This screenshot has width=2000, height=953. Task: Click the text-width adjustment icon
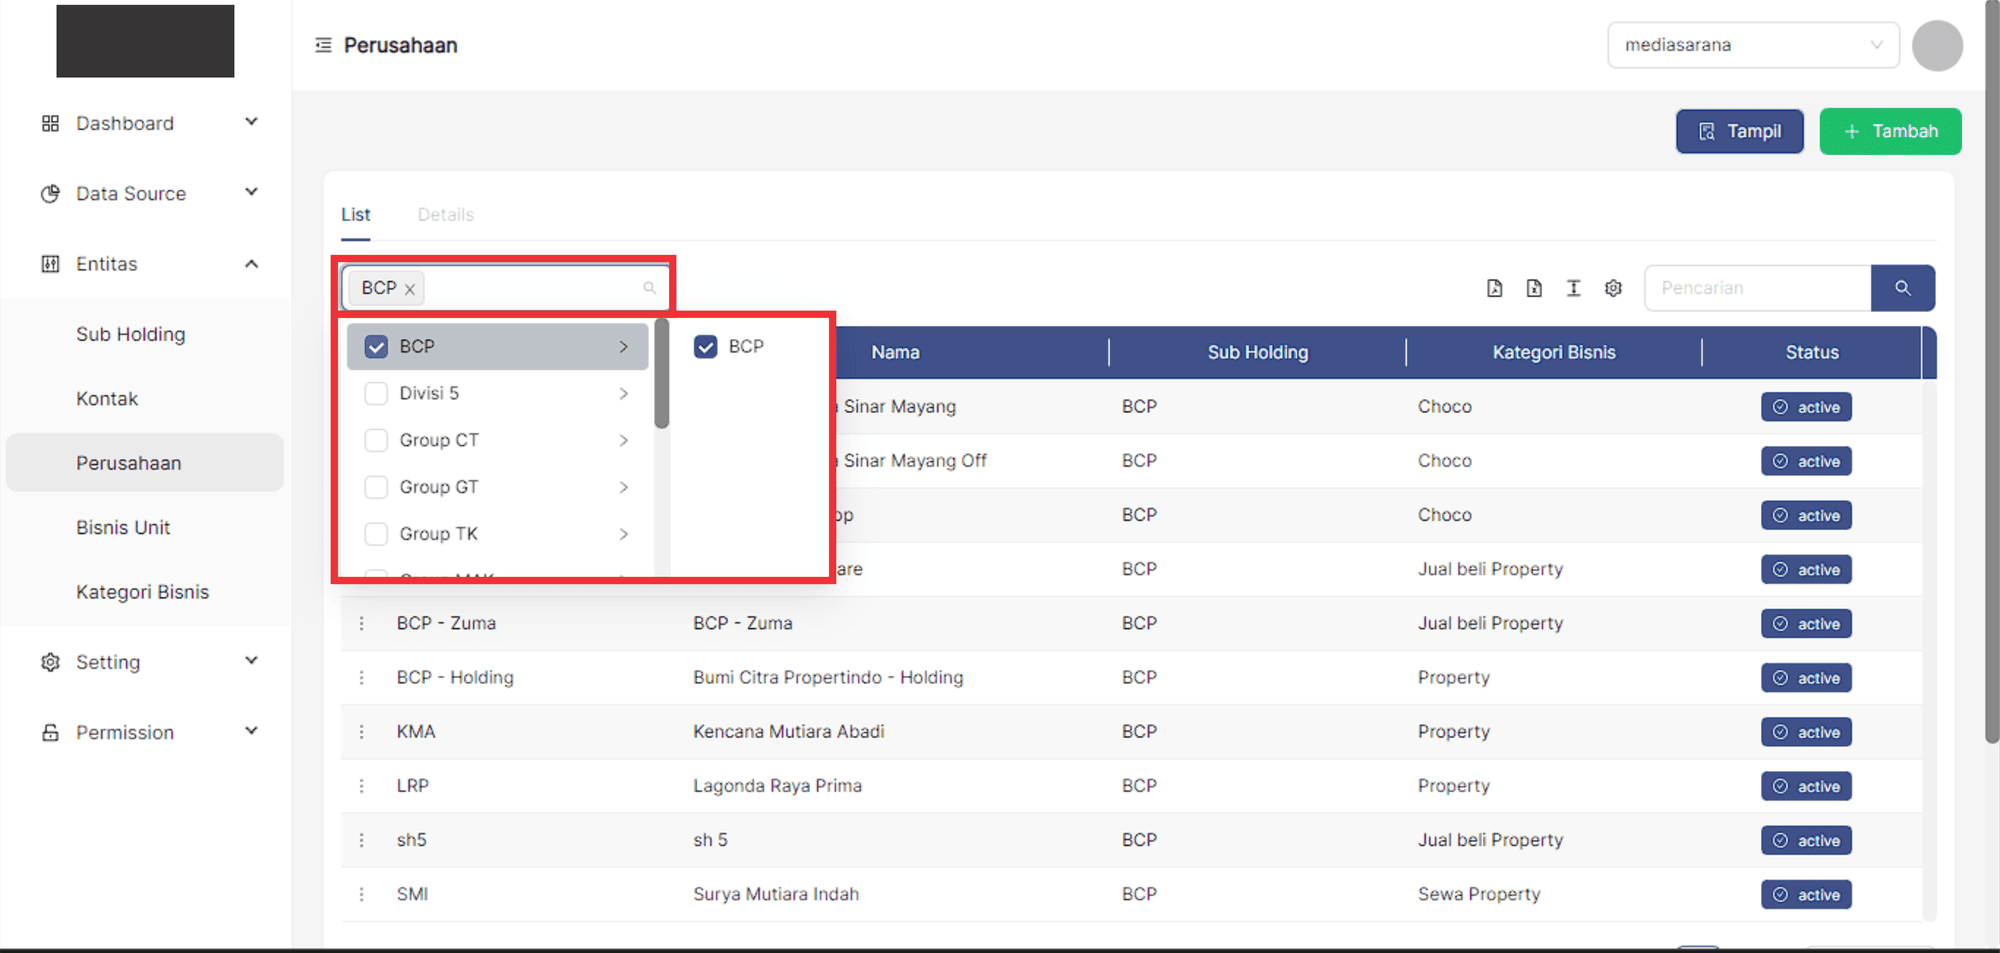[x=1573, y=288]
